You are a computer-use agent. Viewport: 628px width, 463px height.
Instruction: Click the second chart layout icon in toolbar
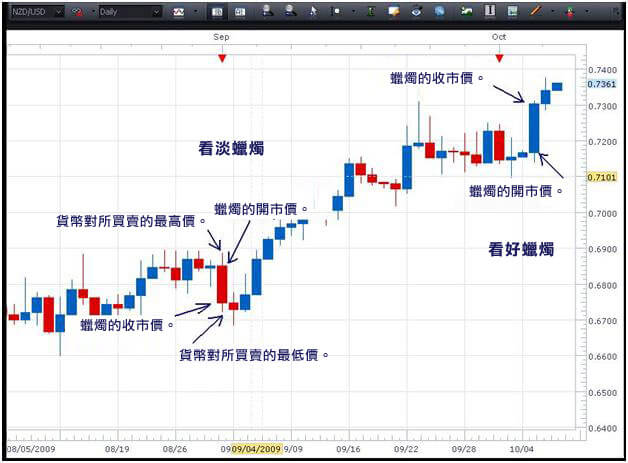(x=240, y=12)
